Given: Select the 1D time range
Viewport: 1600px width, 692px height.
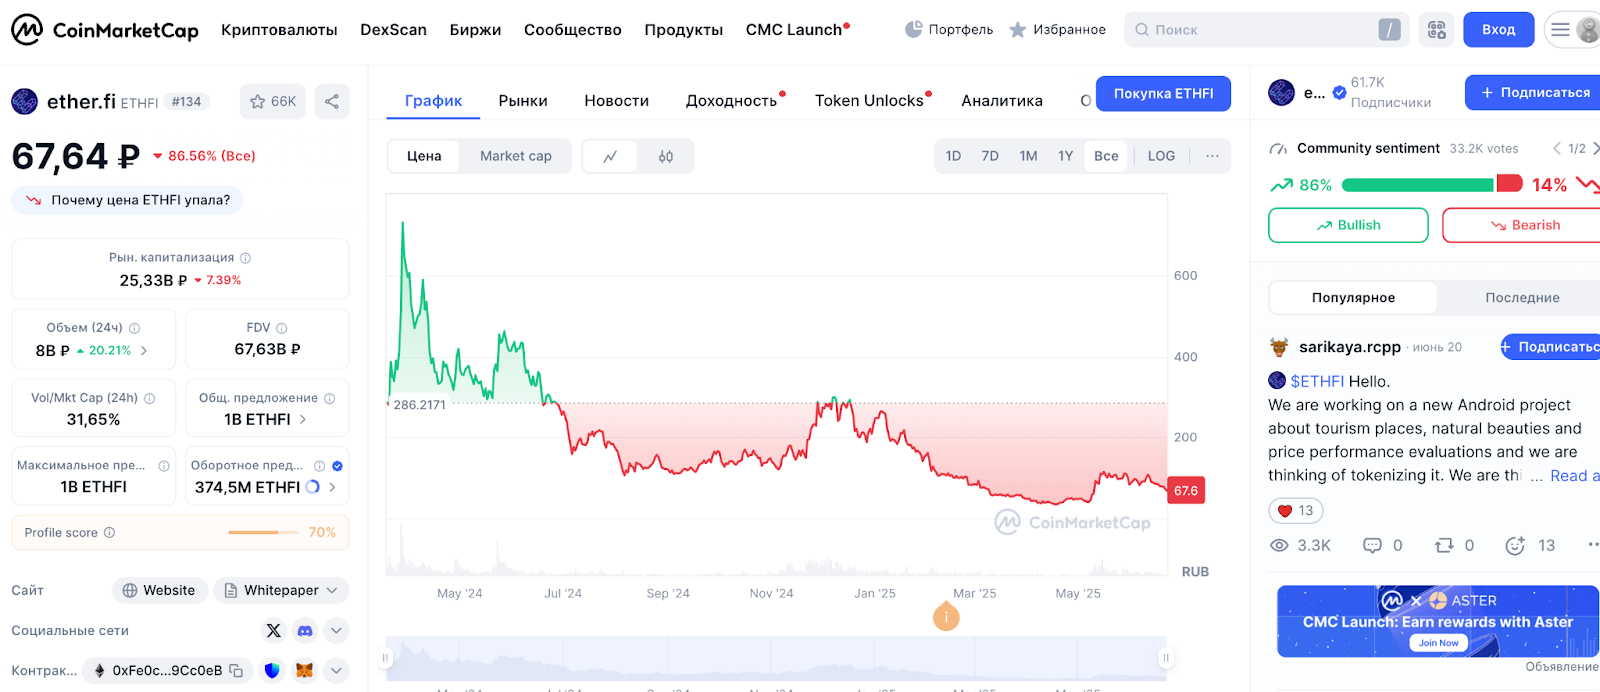Looking at the screenshot, I should point(953,156).
